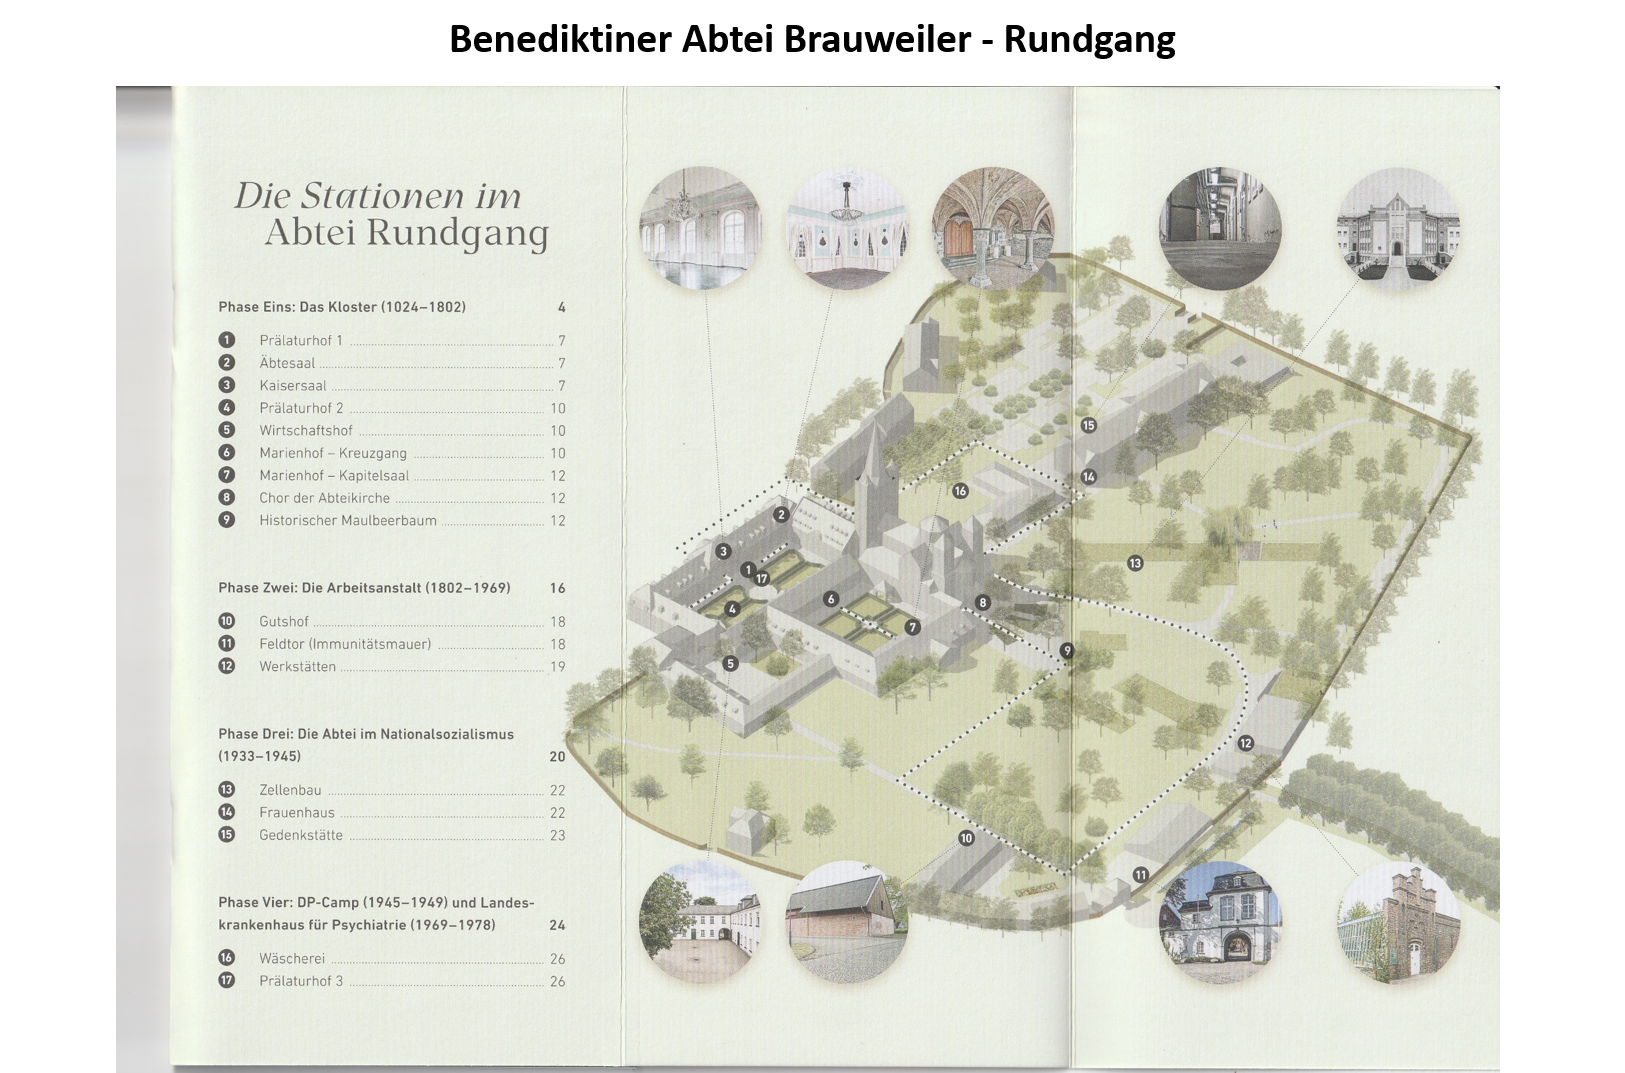Select map marker 14 on the abbey map
Image resolution: width=1625 pixels, height=1073 pixels.
1089,477
